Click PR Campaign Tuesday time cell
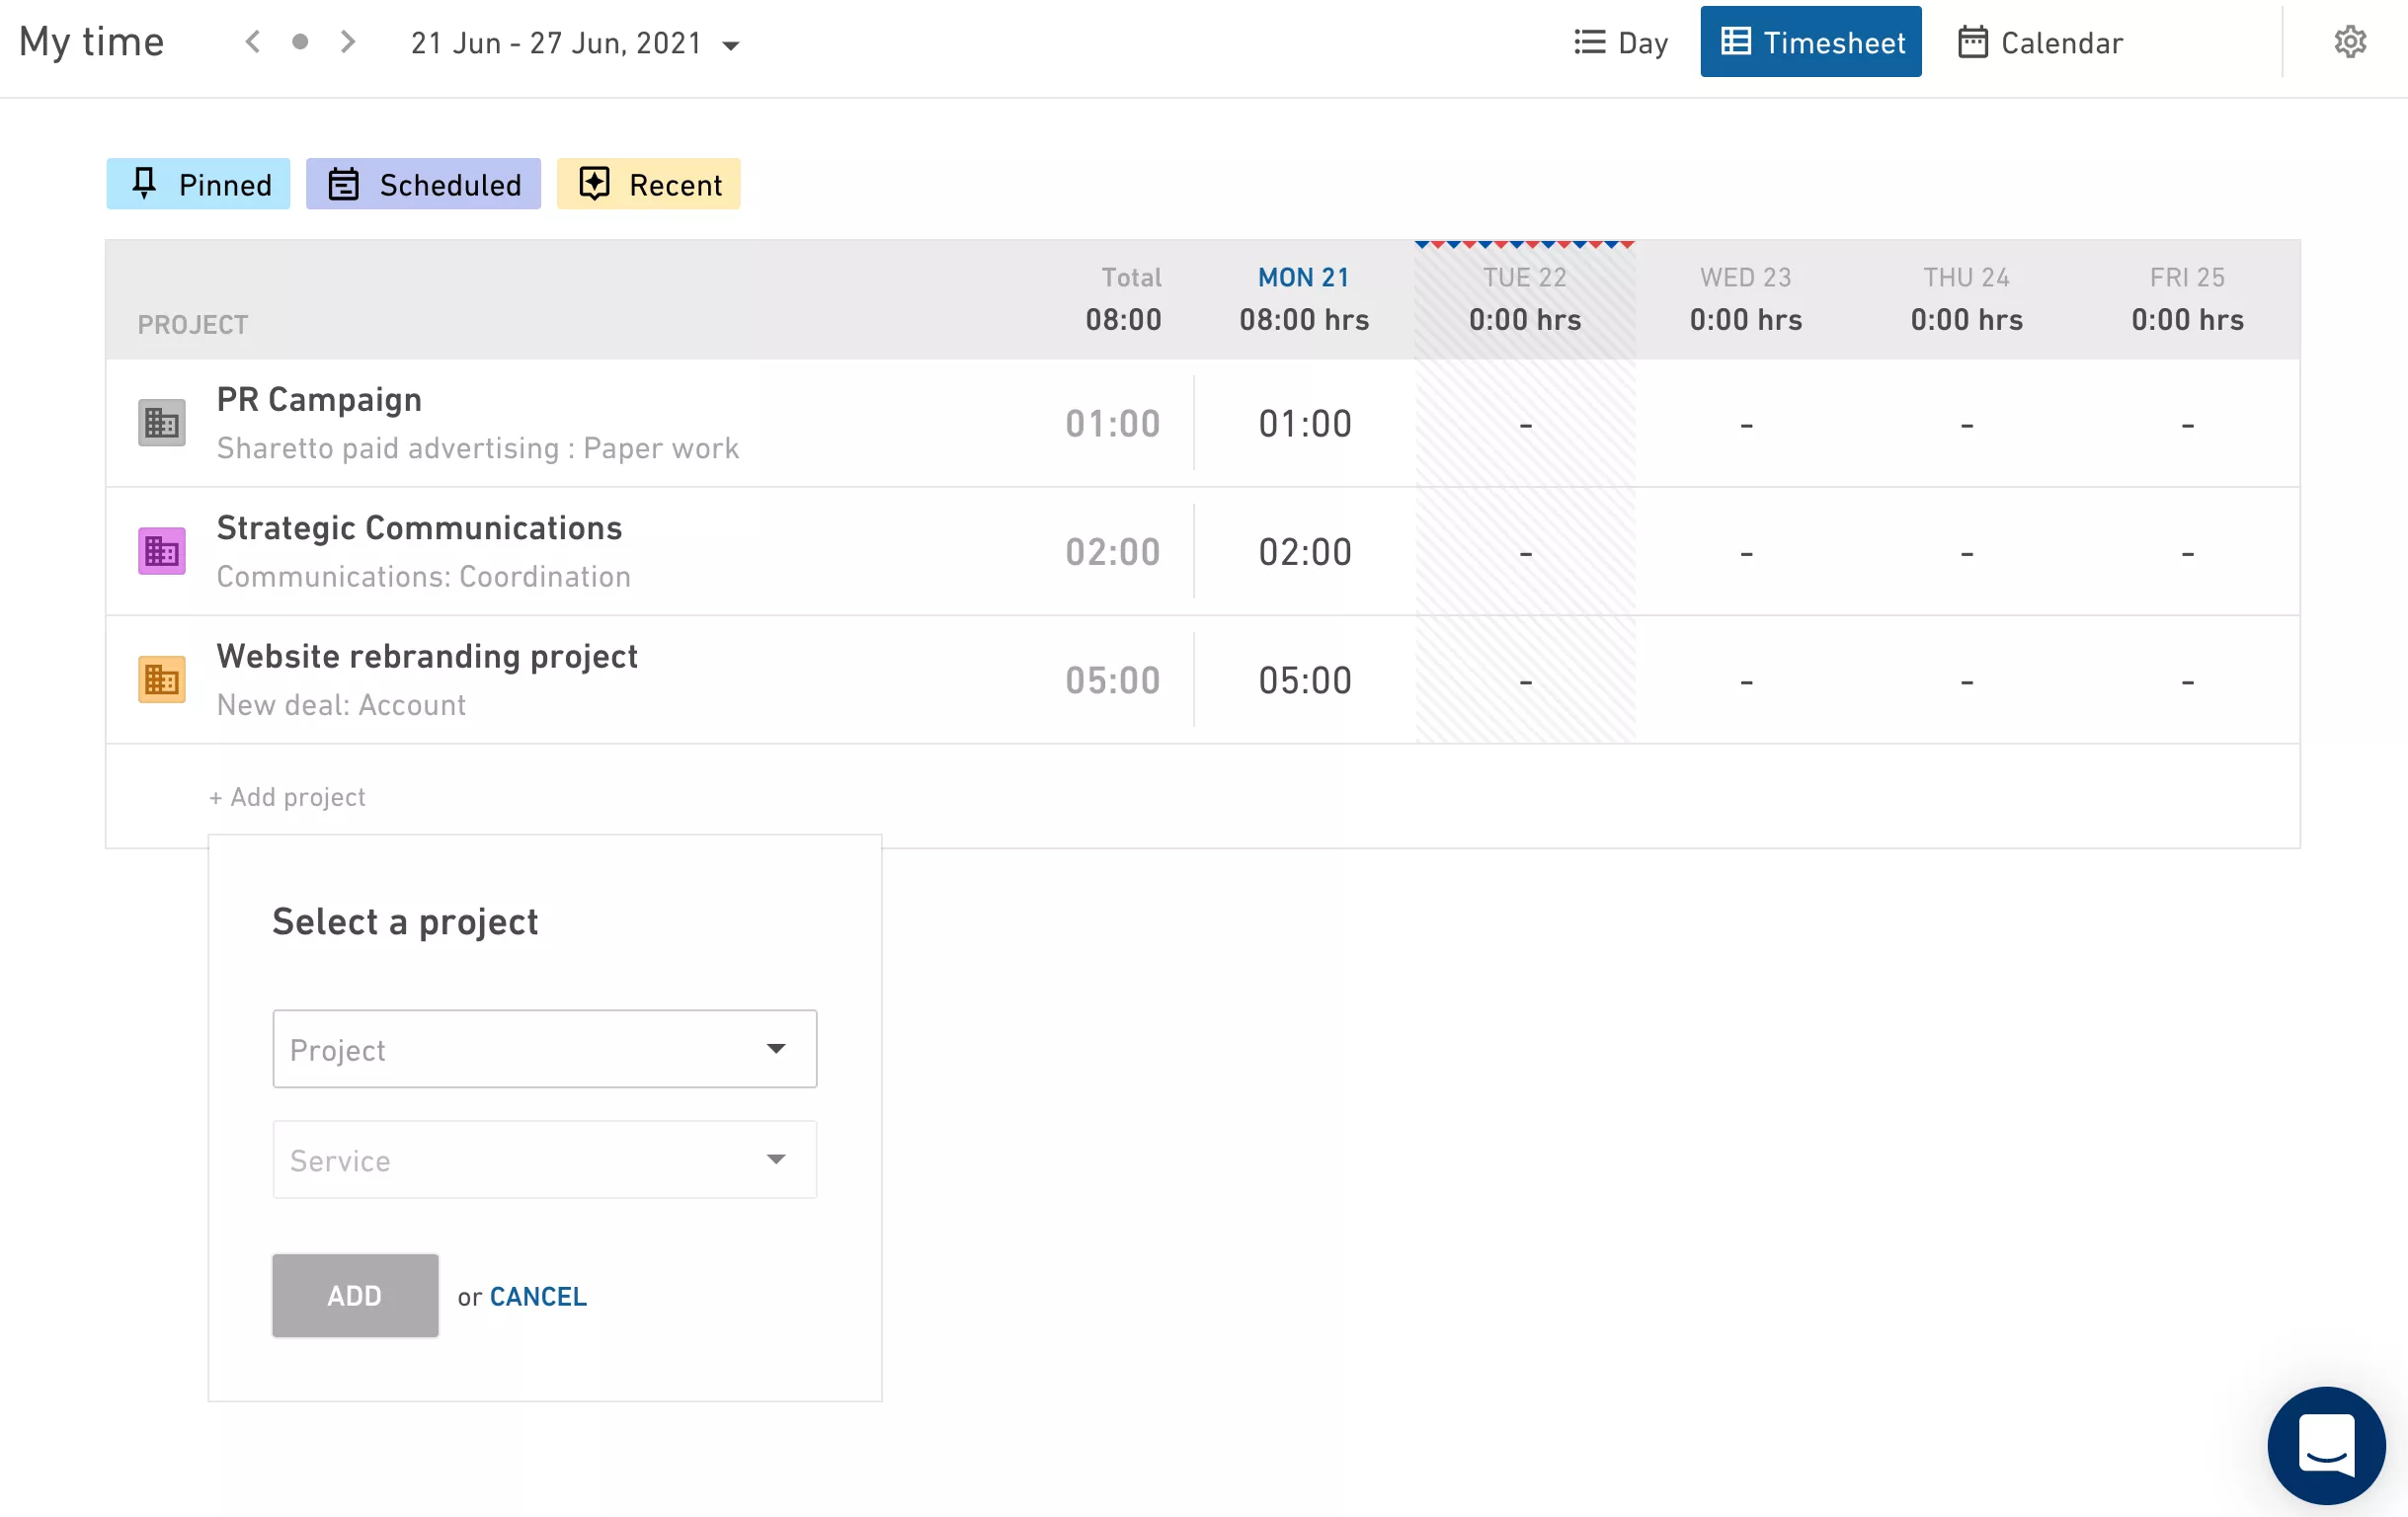2408x1517 pixels. [x=1526, y=423]
